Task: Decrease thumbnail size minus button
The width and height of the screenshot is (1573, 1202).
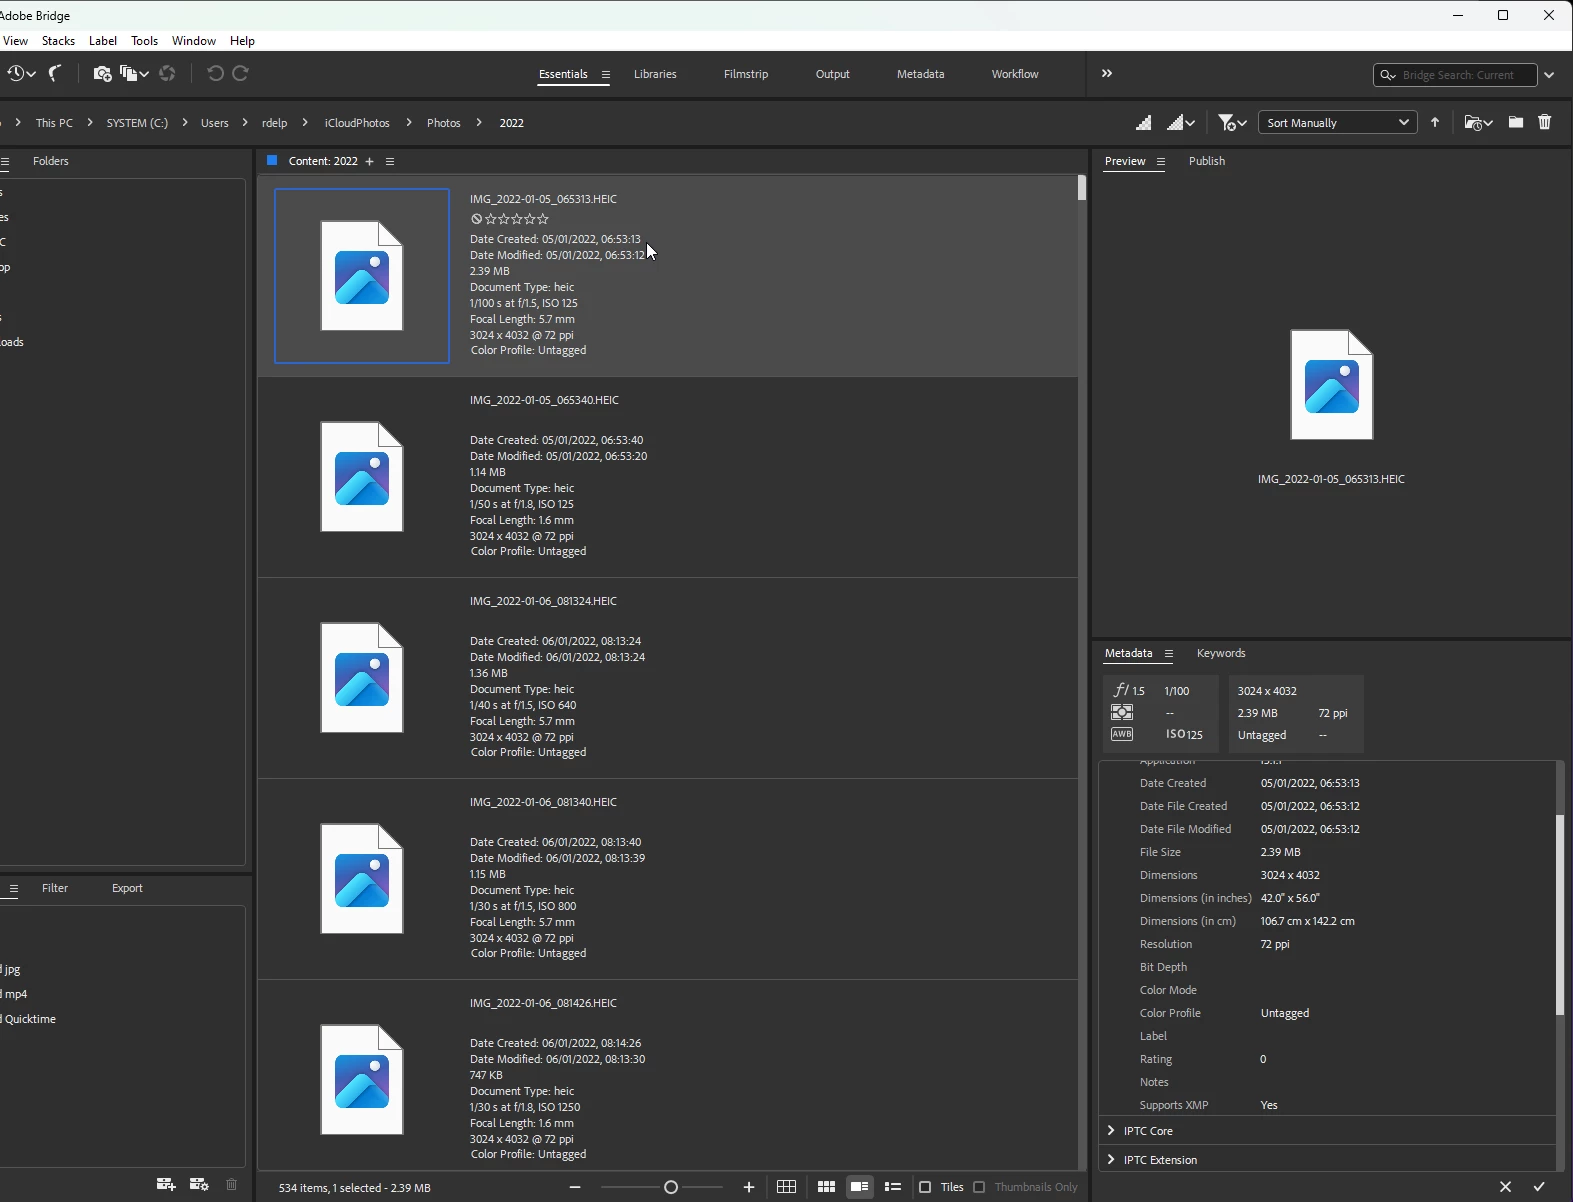Action: click(x=575, y=1187)
